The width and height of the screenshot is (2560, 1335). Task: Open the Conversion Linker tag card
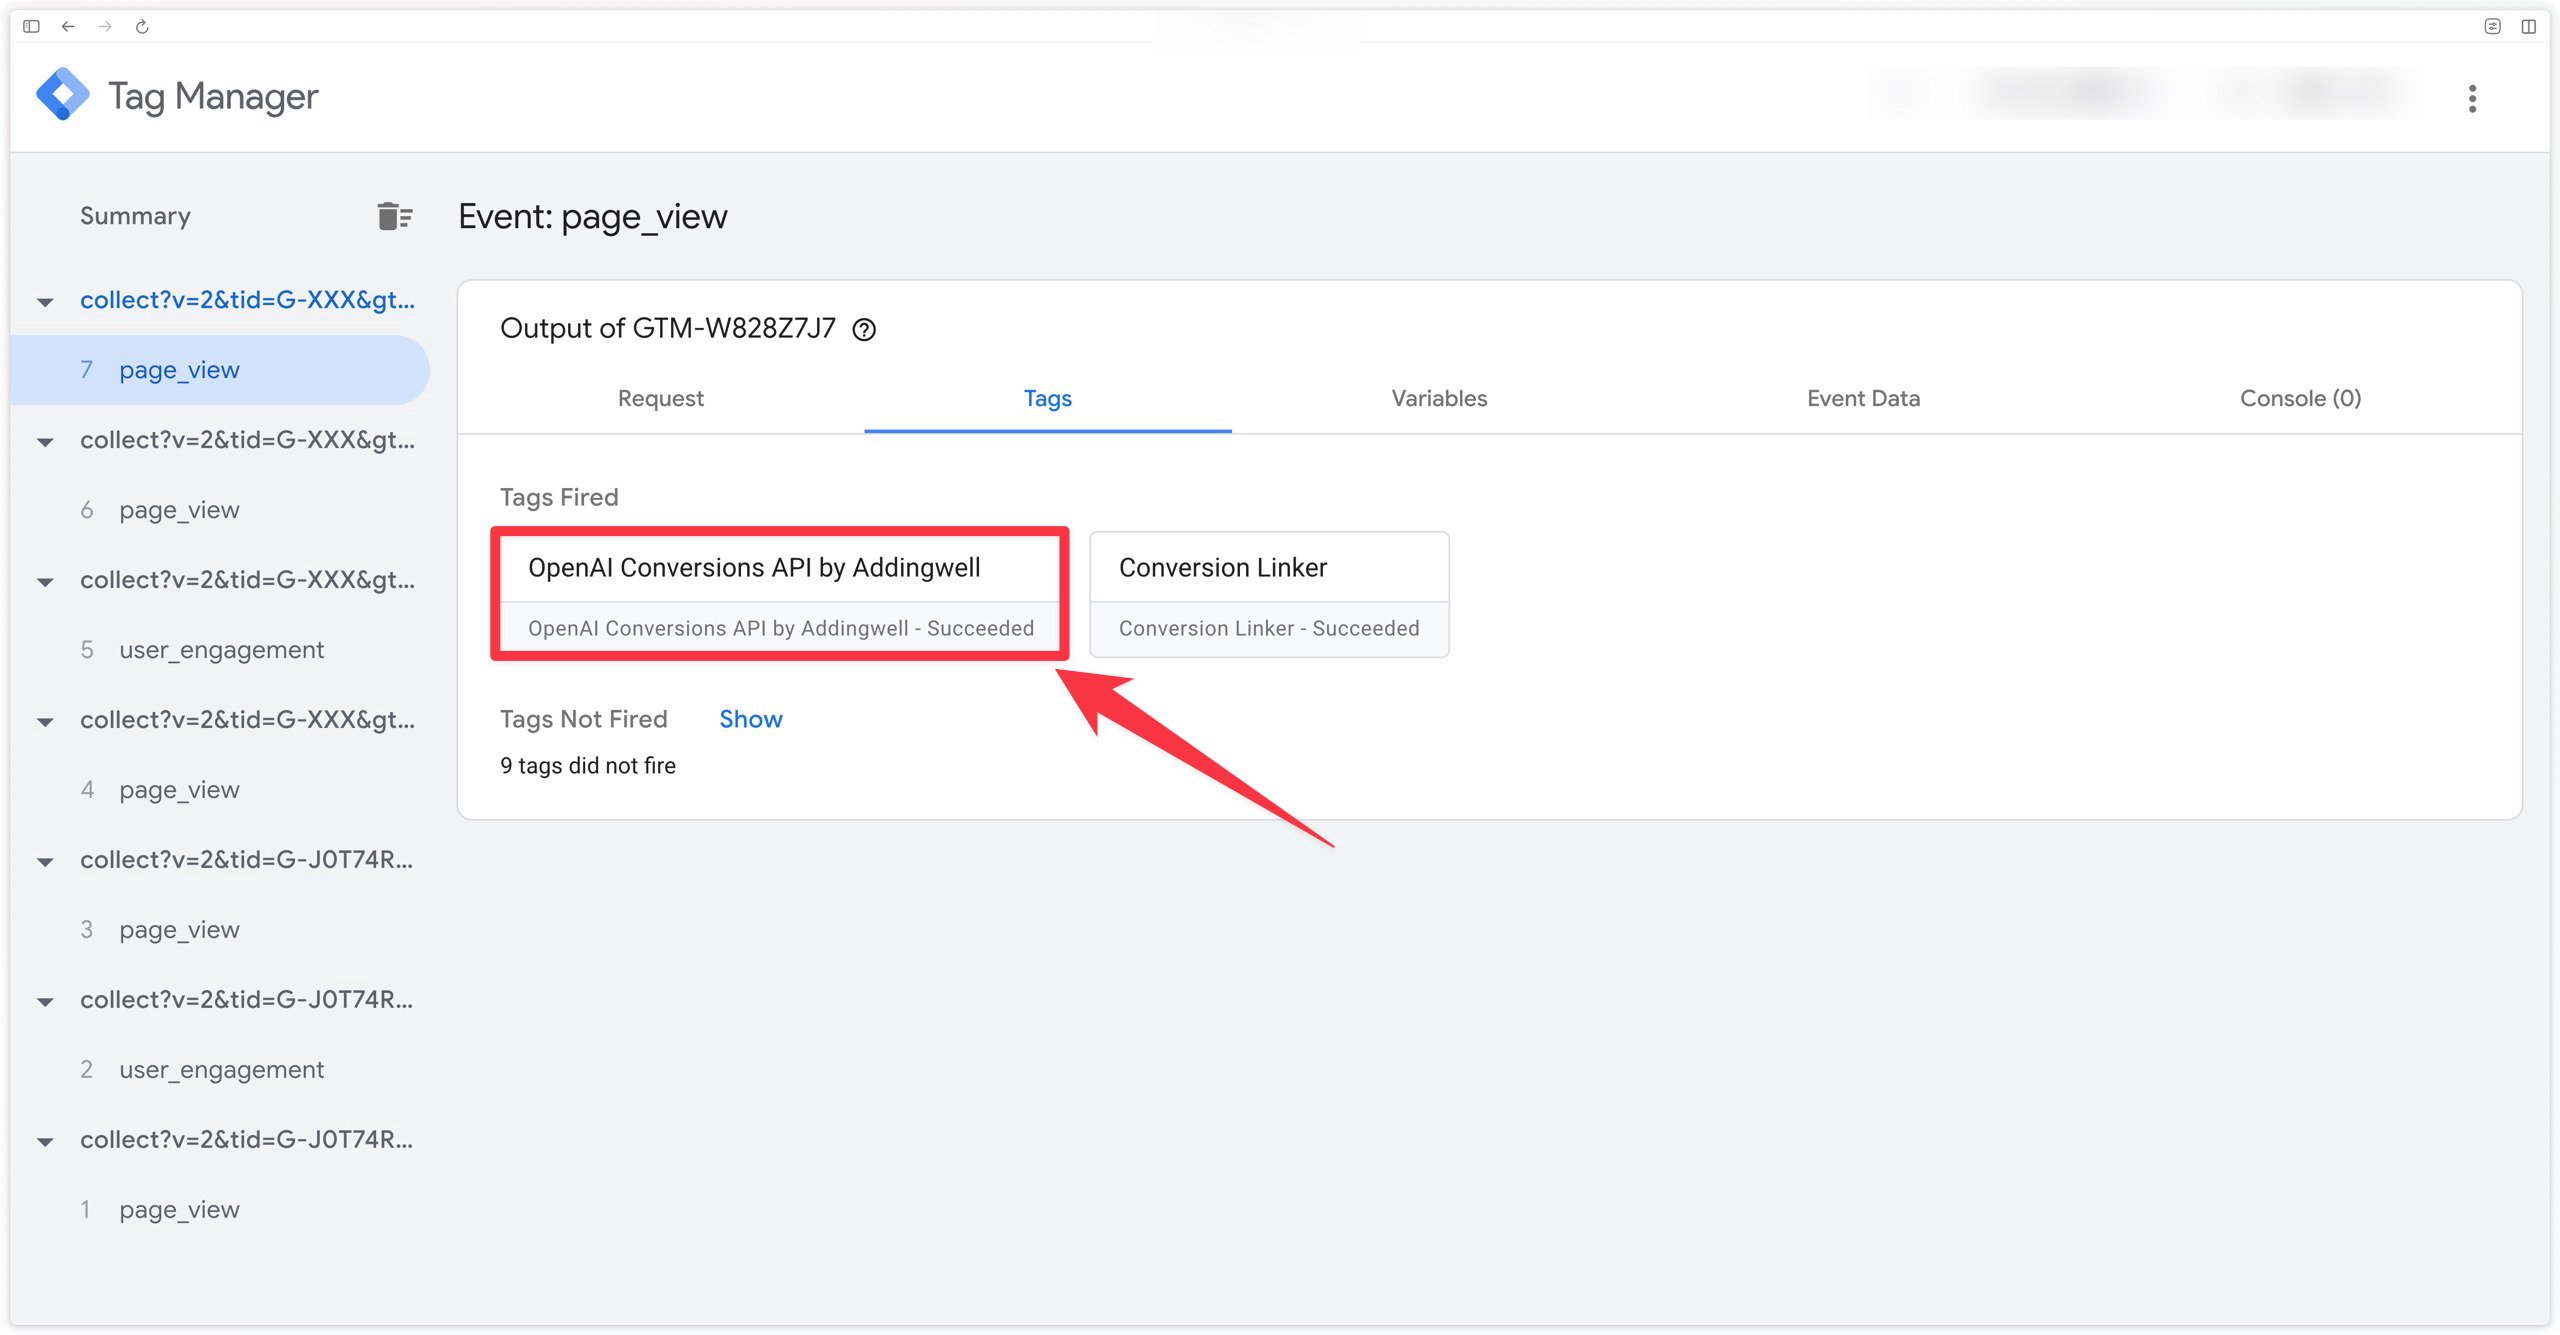(1269, 594)
